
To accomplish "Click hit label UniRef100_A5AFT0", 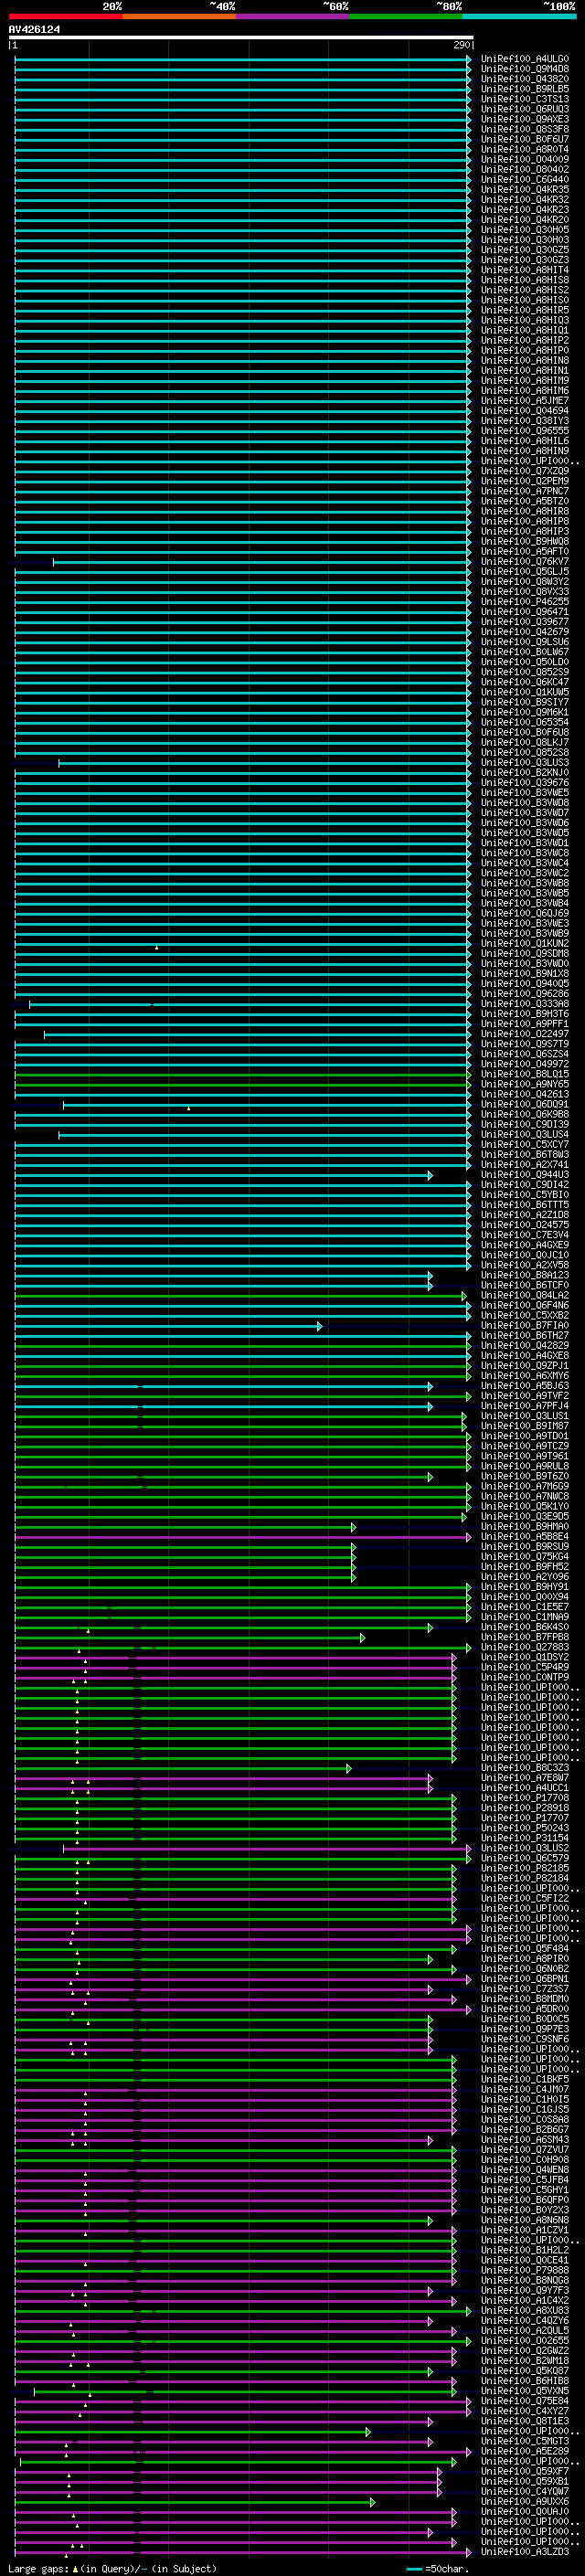I will pos(524,551).
